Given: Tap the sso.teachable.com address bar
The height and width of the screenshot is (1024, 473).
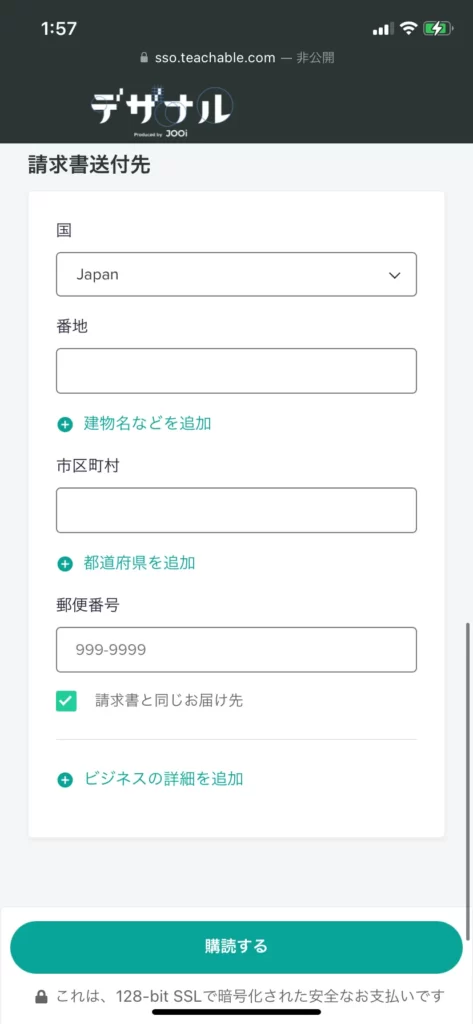Looking at the screenshot, I should coord(237,58).
